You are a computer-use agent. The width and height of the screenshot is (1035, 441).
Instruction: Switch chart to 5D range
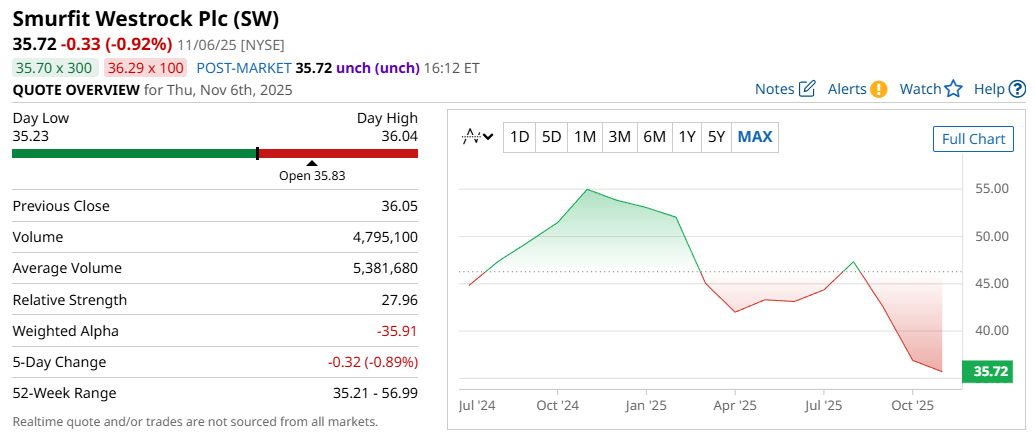point(551,137)
